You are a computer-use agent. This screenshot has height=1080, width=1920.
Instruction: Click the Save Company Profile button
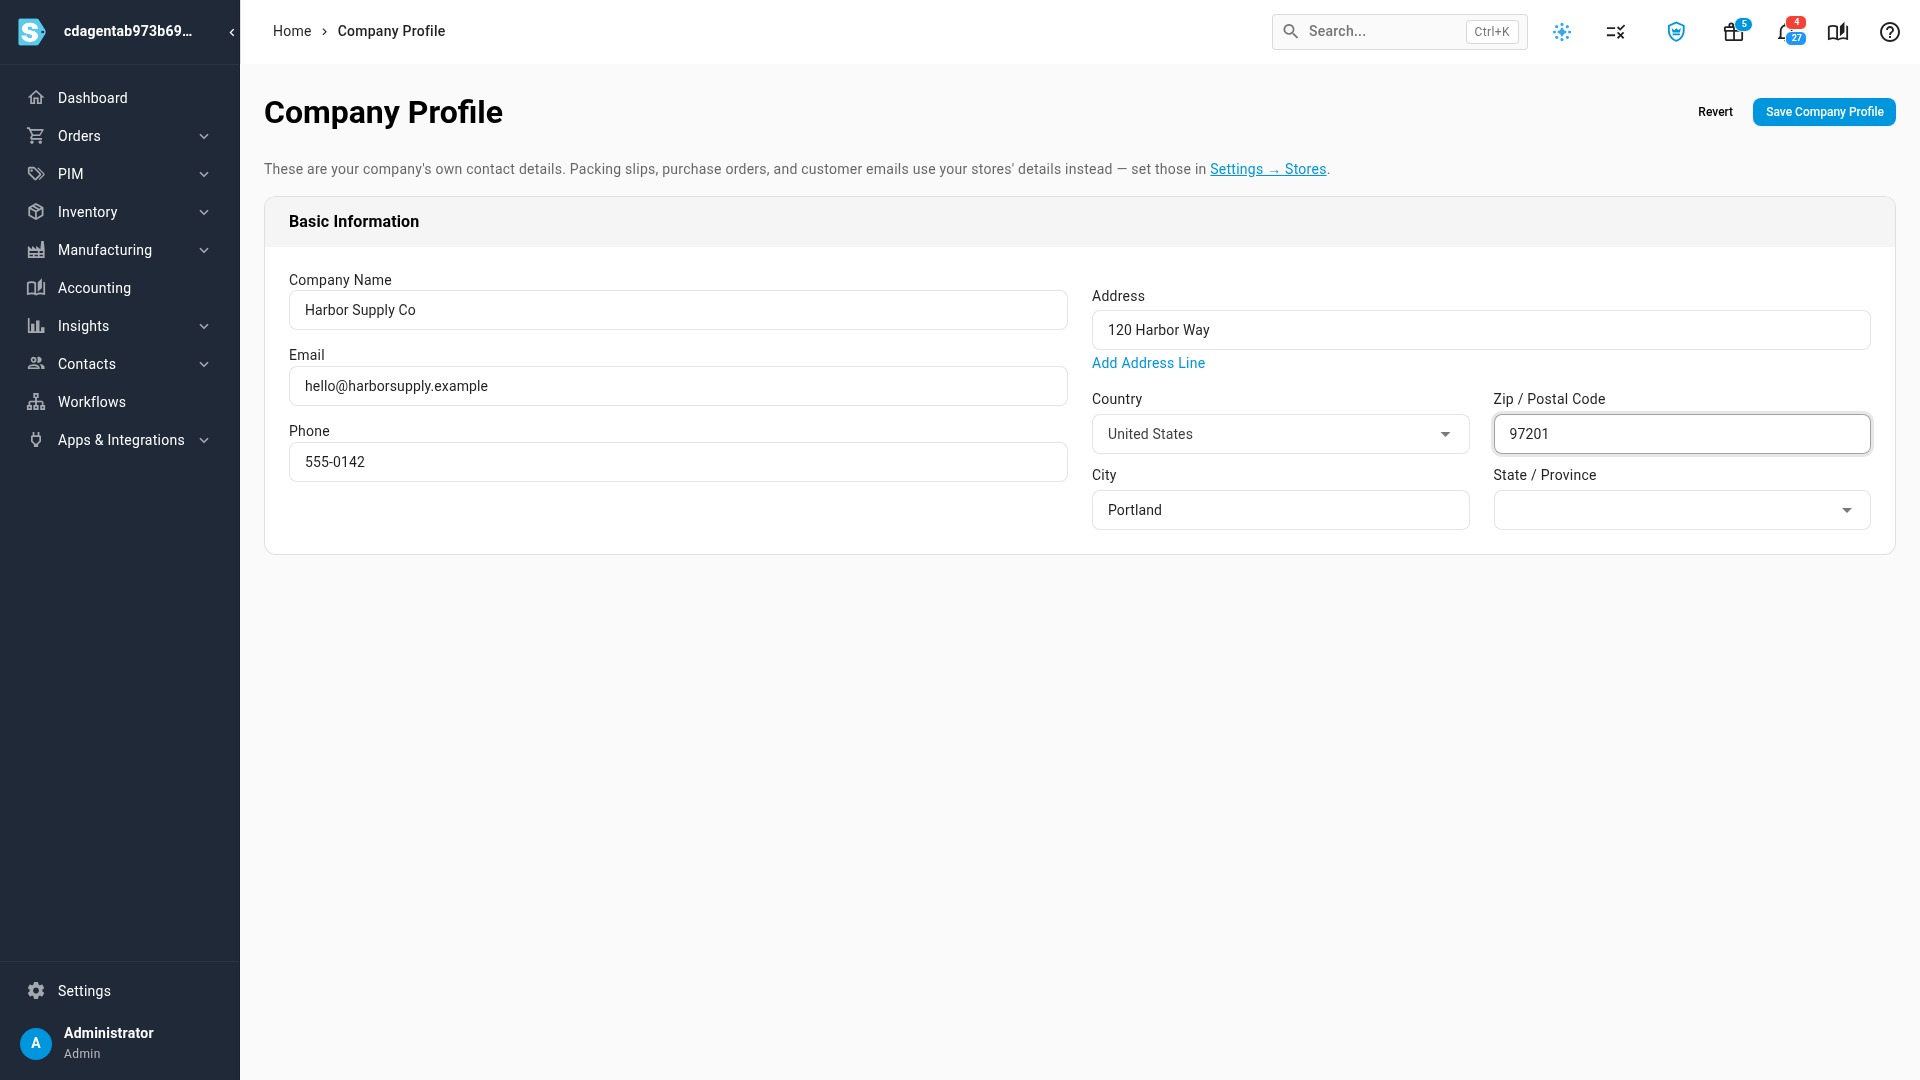[x=1824, y=112]
